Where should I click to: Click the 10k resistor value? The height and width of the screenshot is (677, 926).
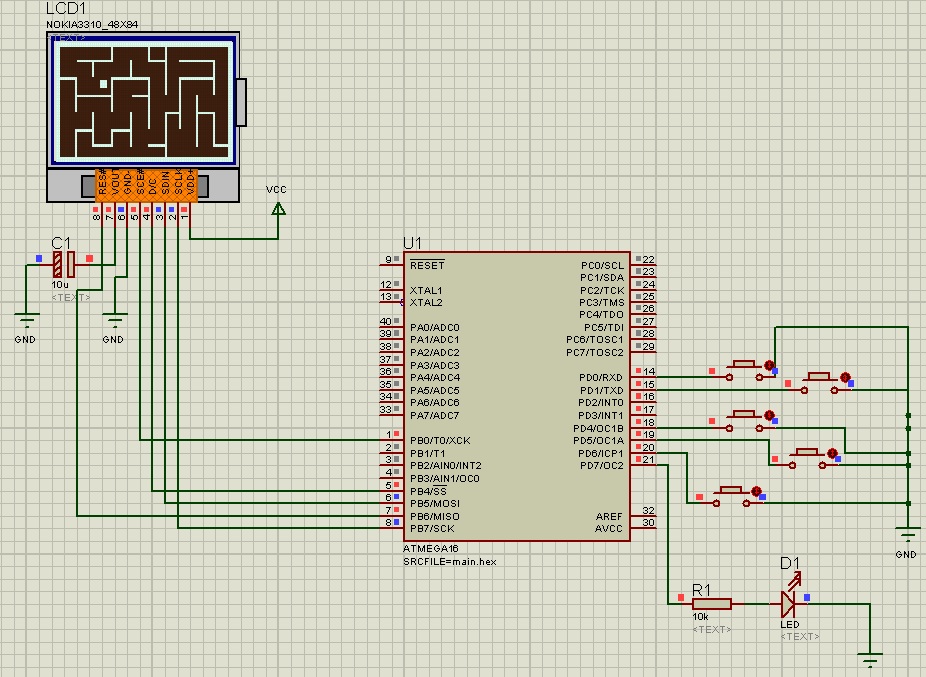[700, 617]
